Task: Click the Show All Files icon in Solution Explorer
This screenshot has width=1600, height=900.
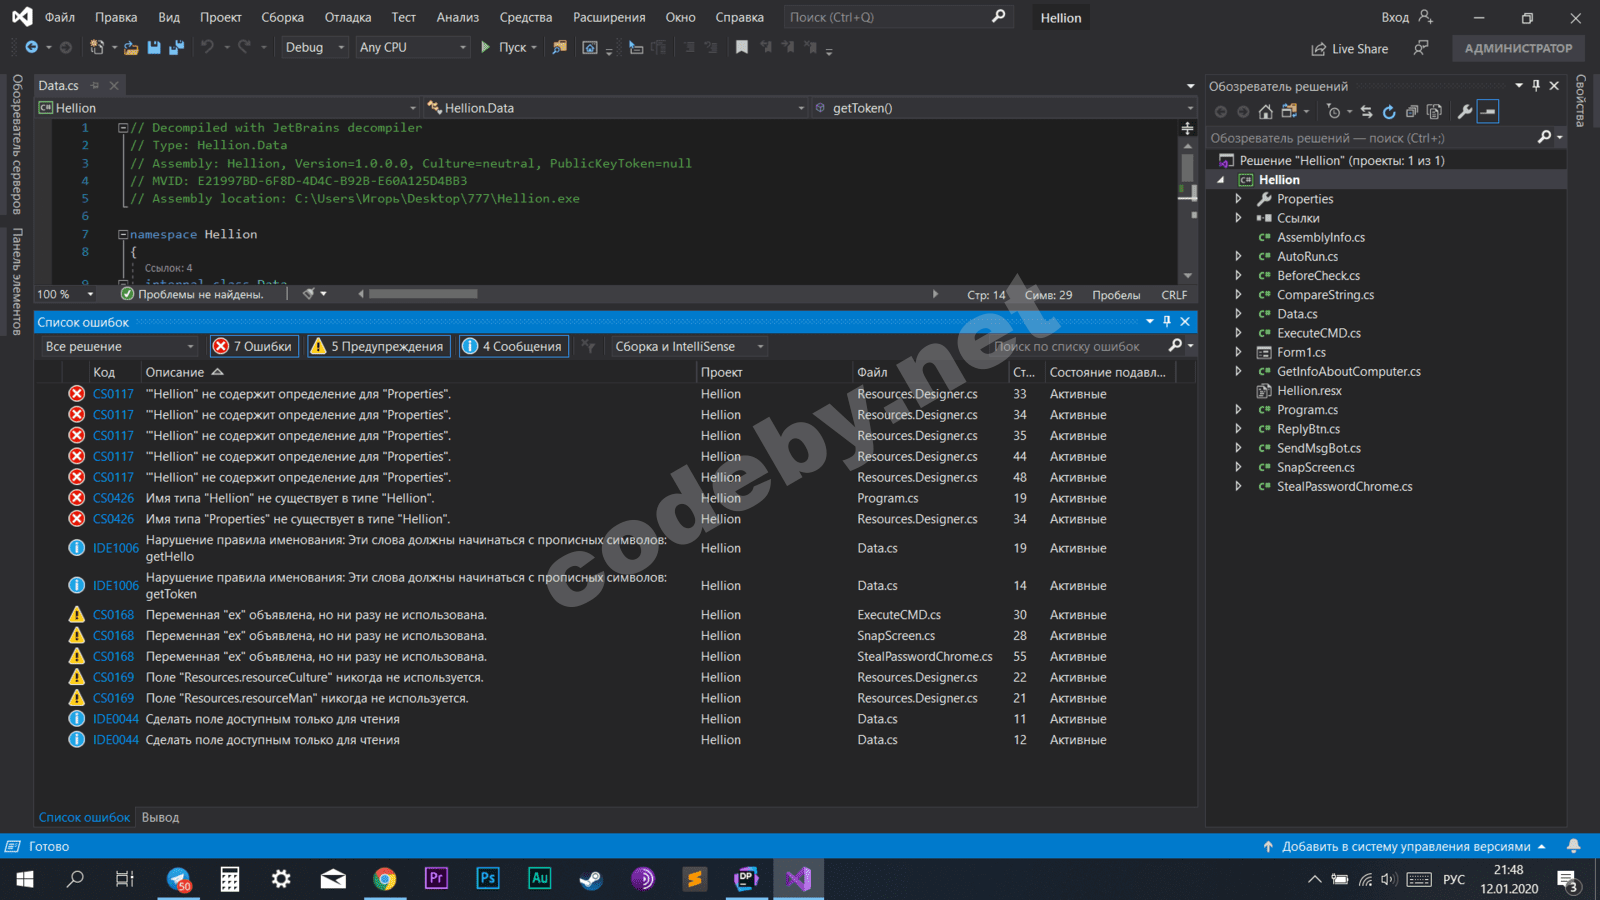Action: [x=1435, y=112]
